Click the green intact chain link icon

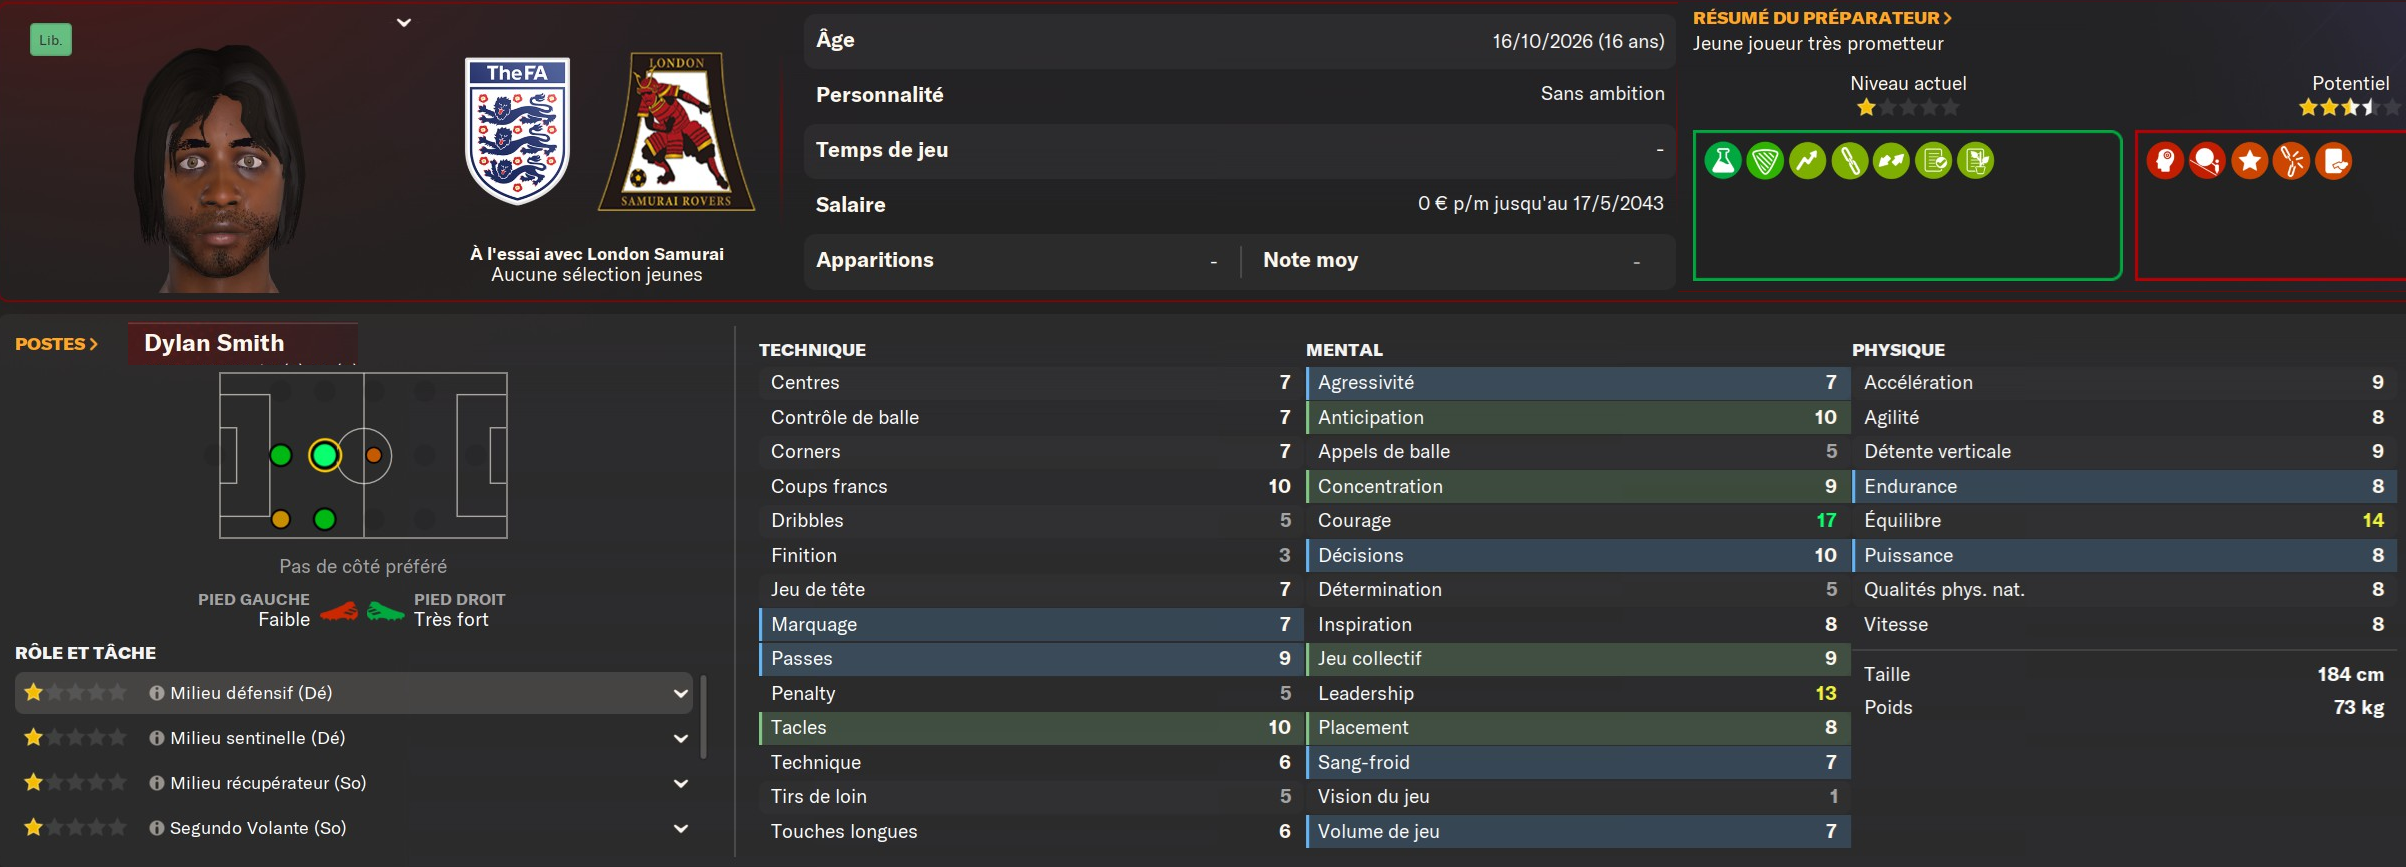[x=1850, y=161]
